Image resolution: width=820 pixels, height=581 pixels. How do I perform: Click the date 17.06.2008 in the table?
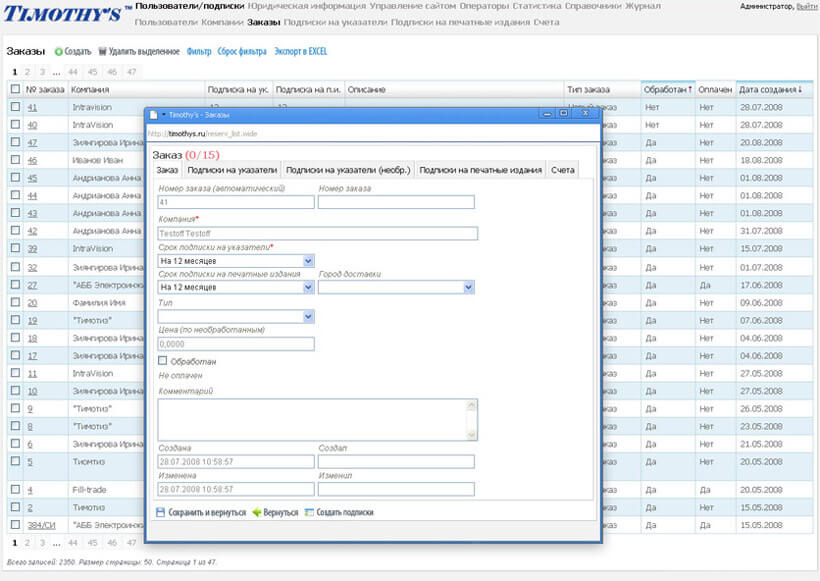[761, 285]
